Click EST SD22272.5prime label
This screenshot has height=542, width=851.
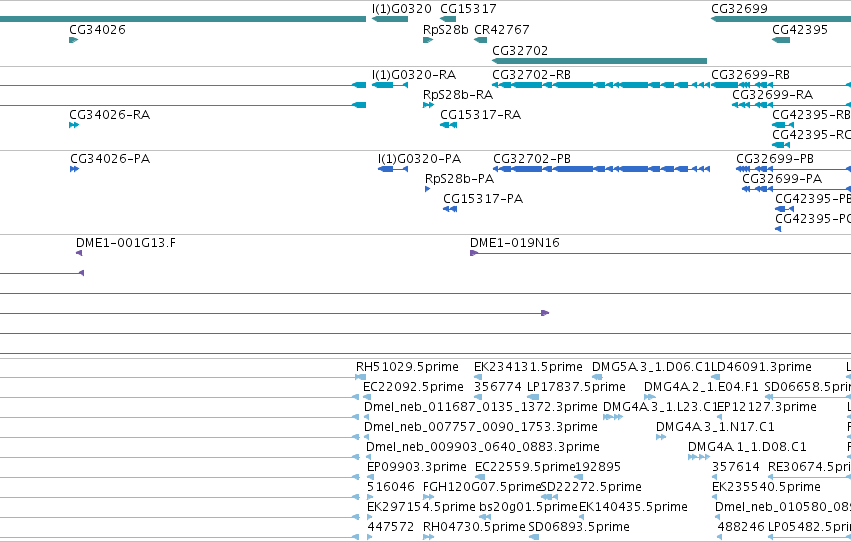point(591,488)
